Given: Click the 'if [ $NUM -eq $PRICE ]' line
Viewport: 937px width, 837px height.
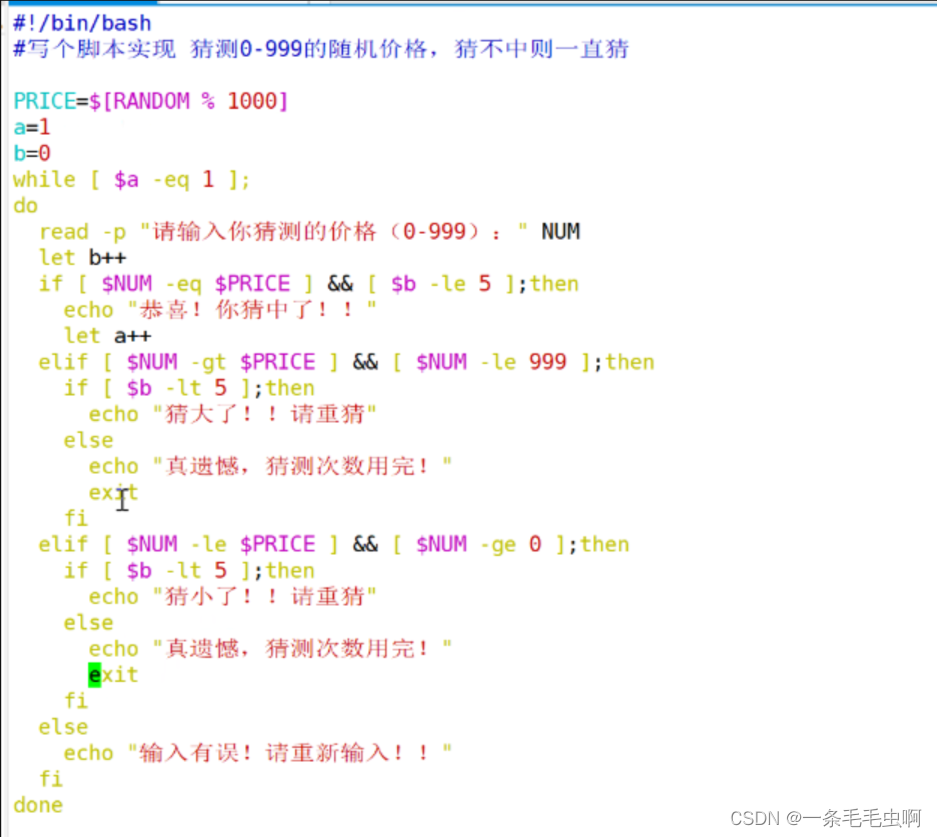Looking at the screenshot, I should click(x=309, y=283).
